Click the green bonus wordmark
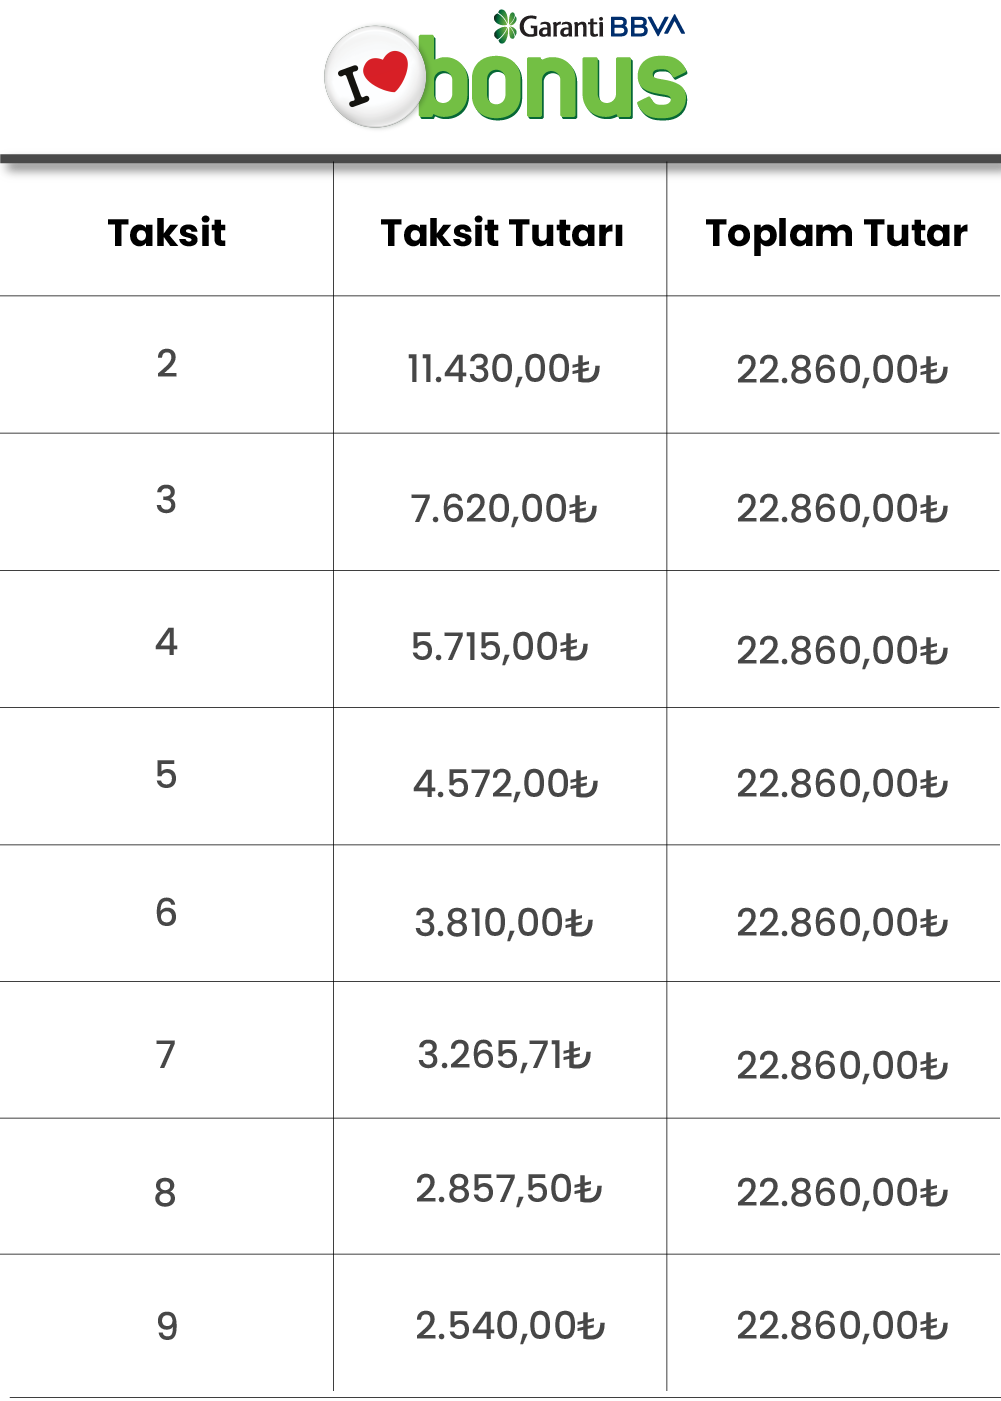Viewport: 1001px width, 1401px height. point(553,82)
